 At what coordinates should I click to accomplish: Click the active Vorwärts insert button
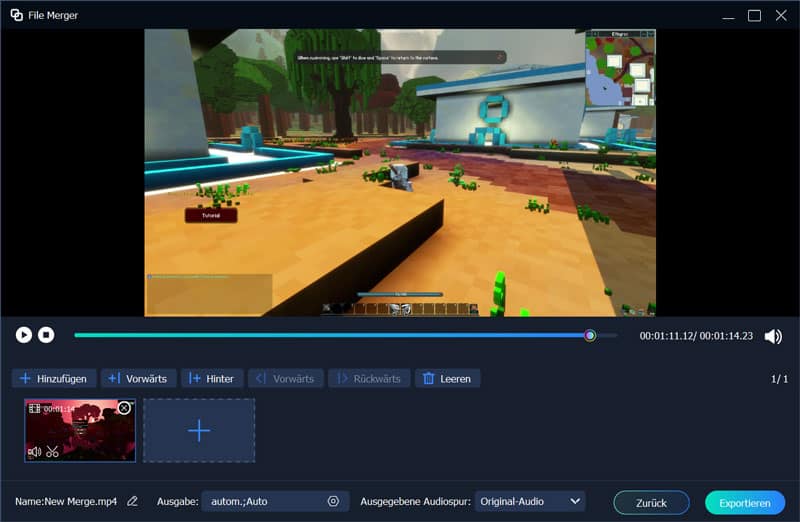click(x=139, y=378)
